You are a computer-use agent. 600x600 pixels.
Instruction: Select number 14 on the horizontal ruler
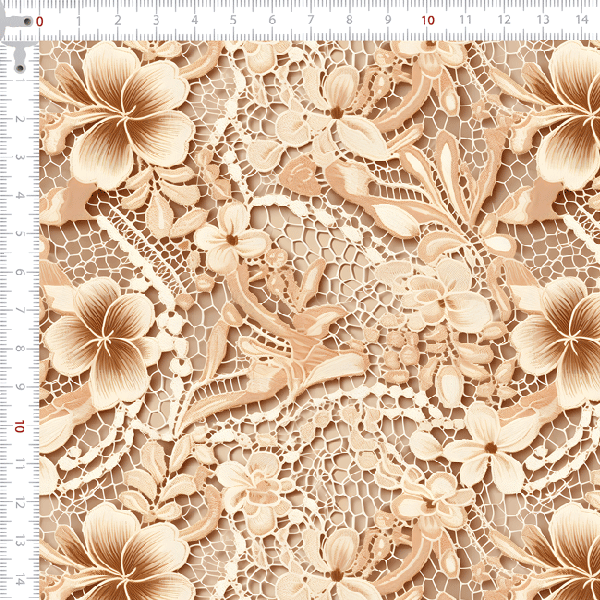tap(582, 19)
